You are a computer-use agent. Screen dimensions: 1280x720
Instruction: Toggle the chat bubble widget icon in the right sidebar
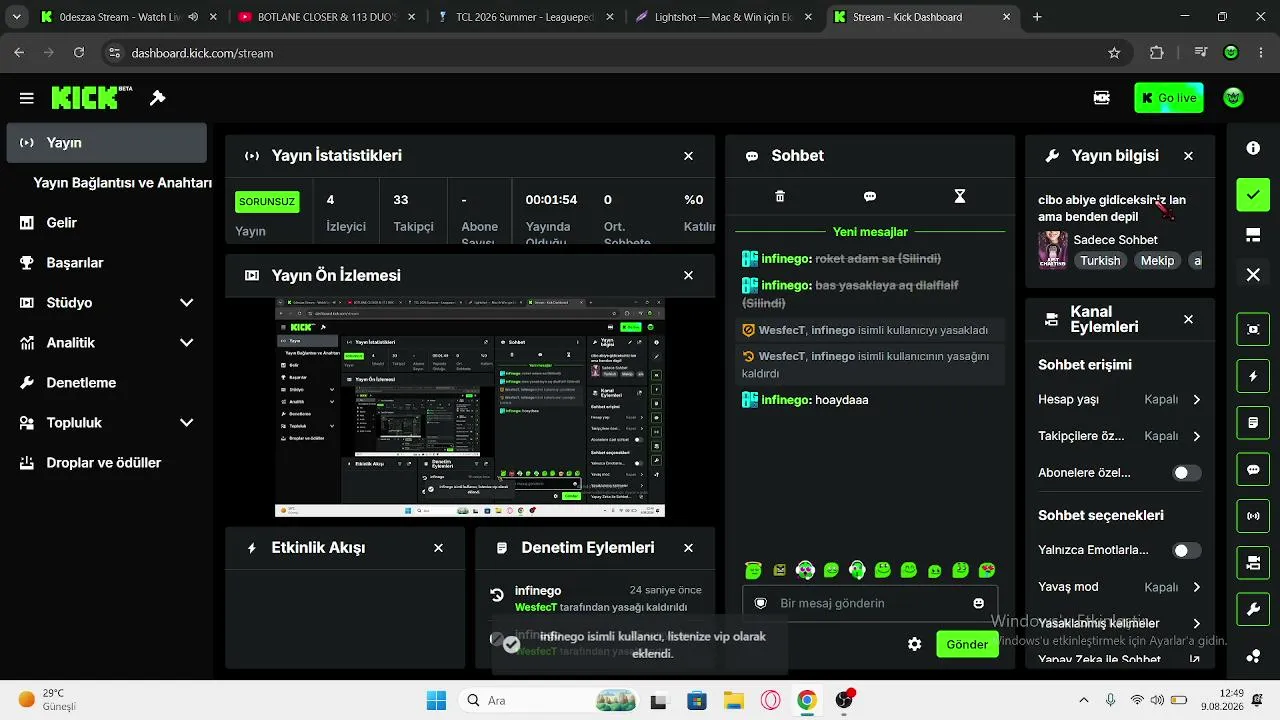tap(1253, 469)
